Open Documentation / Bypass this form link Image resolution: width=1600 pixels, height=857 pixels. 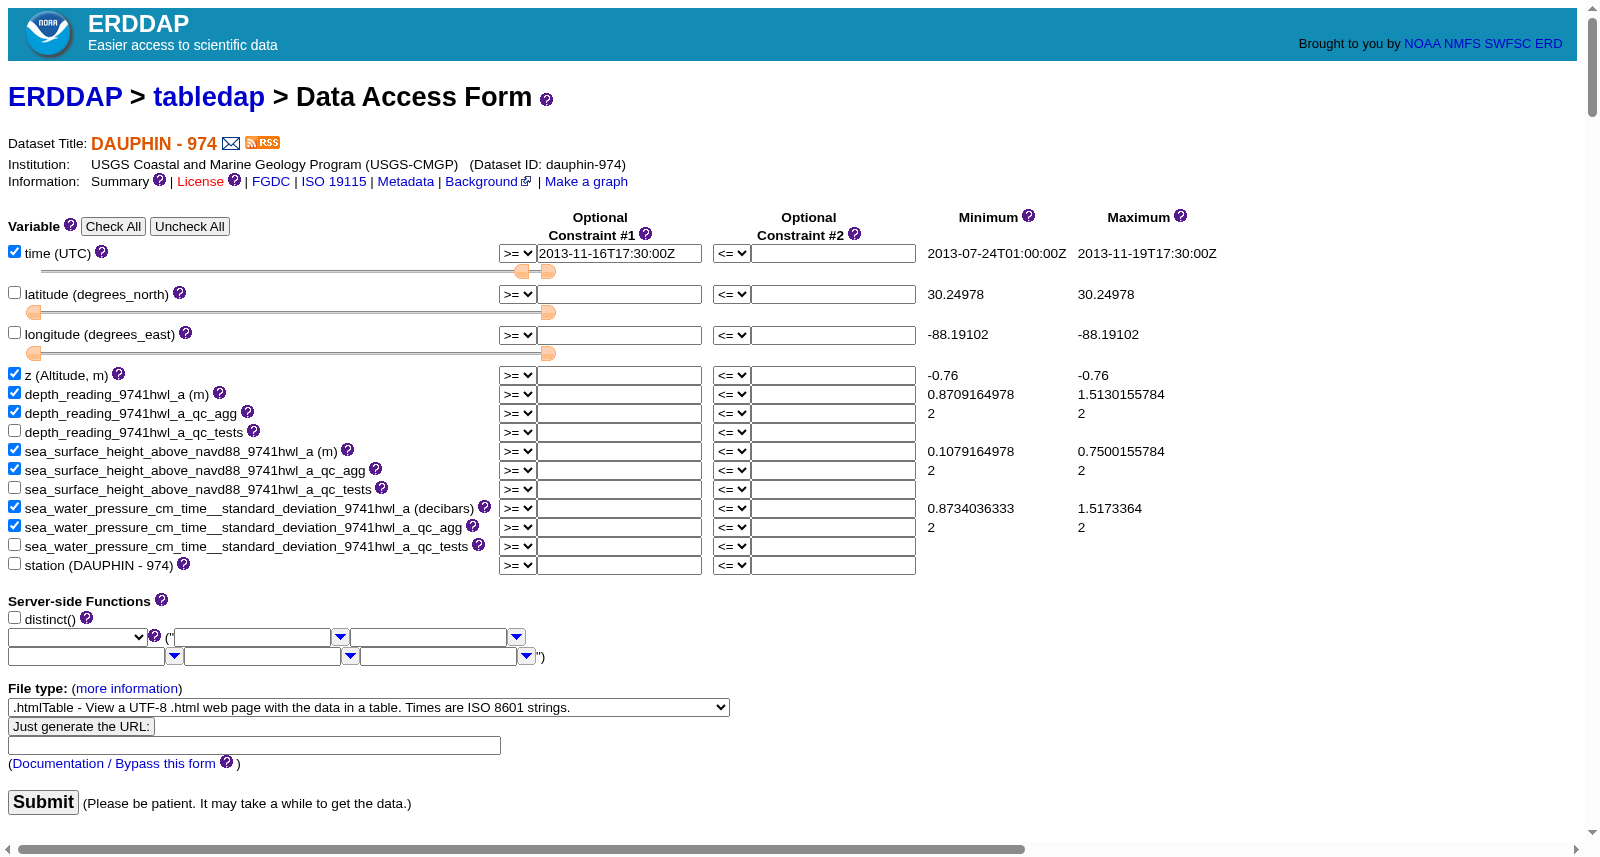(x=114, y=764)
